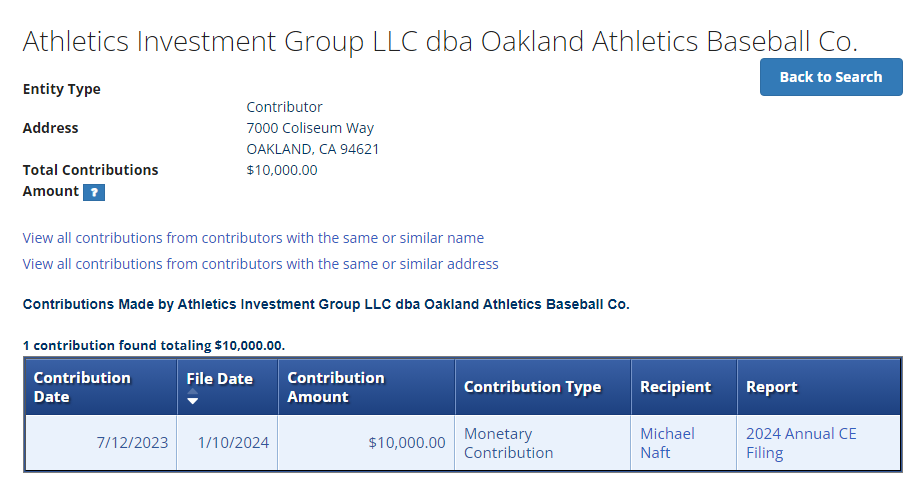
Task: Click the Contribution Type column header
Action: pyautogui.click(x=532, y=387)
